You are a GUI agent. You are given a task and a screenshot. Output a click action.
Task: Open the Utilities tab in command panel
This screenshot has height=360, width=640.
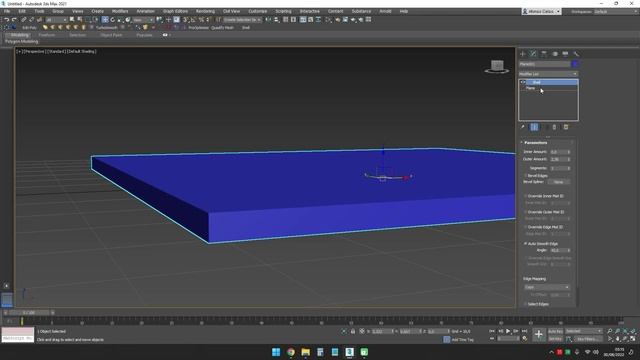(576, 54)
